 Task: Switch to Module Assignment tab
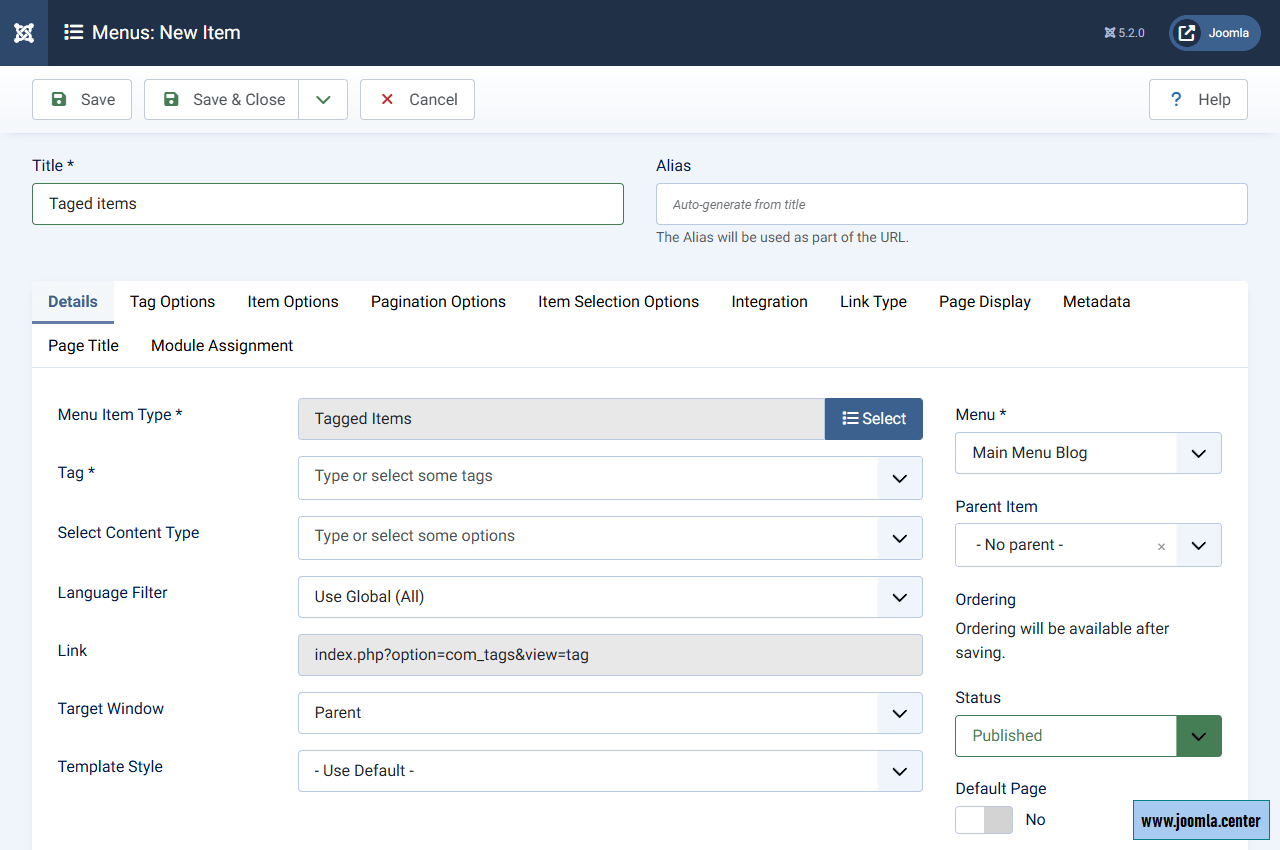pos(222,346)
